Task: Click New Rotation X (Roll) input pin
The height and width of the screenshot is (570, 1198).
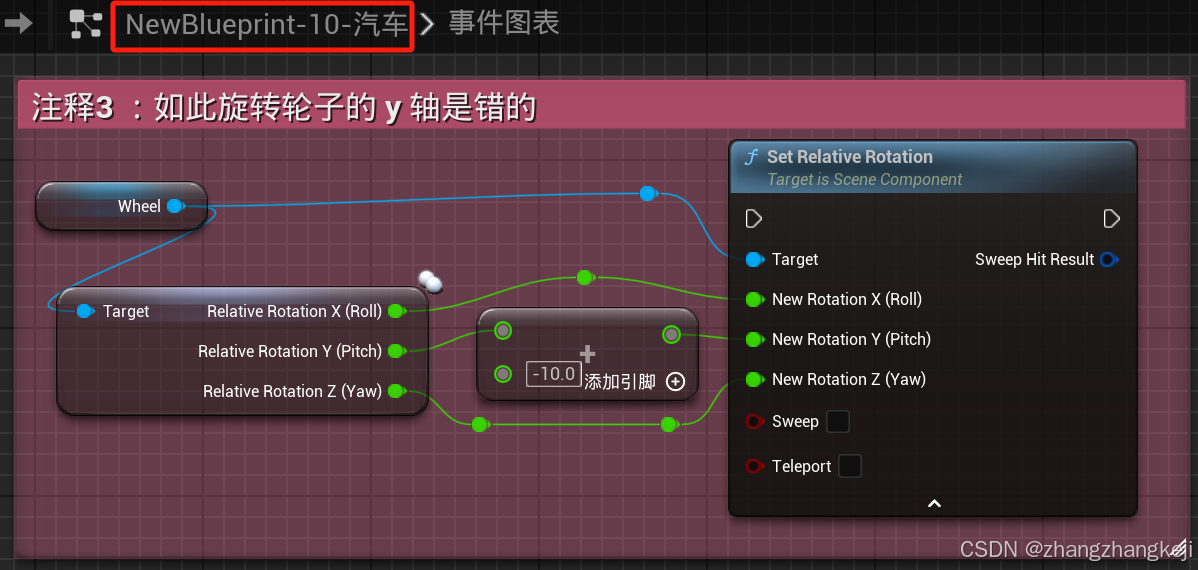Action: tap(754, 300)
